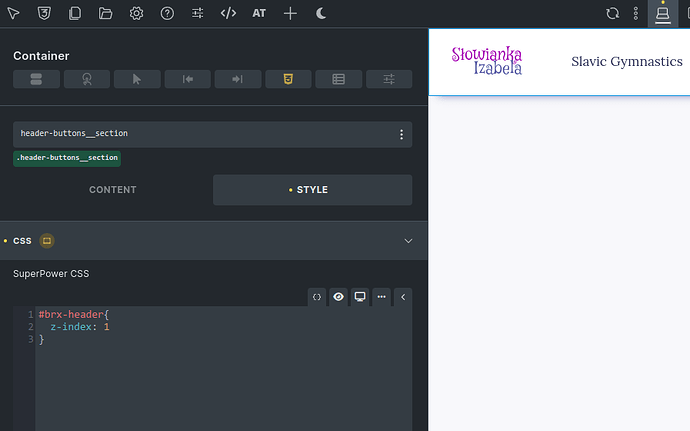The height and width of the screenshot is (431, 690).
Task: Switch to the CONTENT tab
Action: (113, 190)
